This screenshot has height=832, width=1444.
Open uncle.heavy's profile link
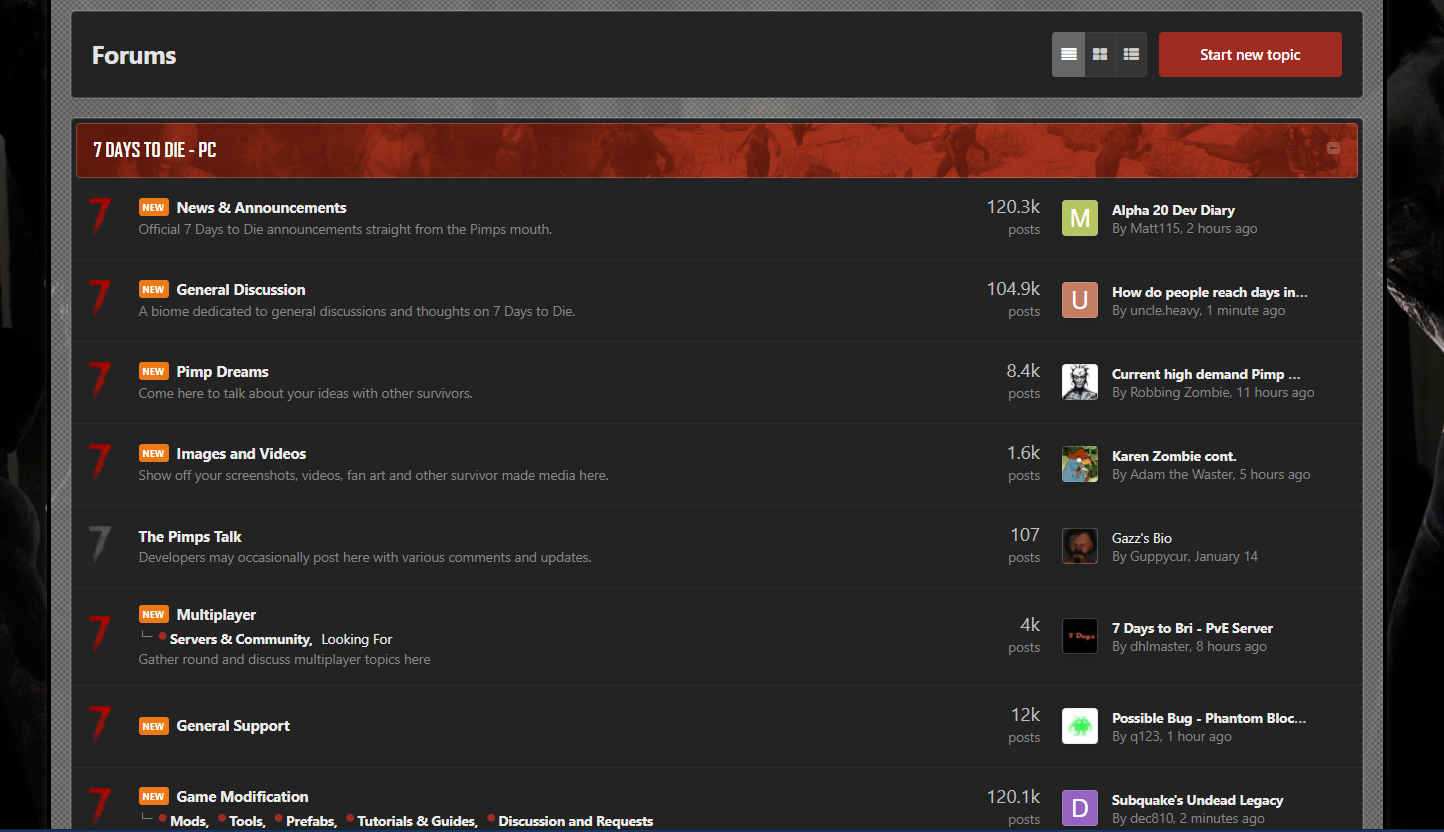(1165, 310)
